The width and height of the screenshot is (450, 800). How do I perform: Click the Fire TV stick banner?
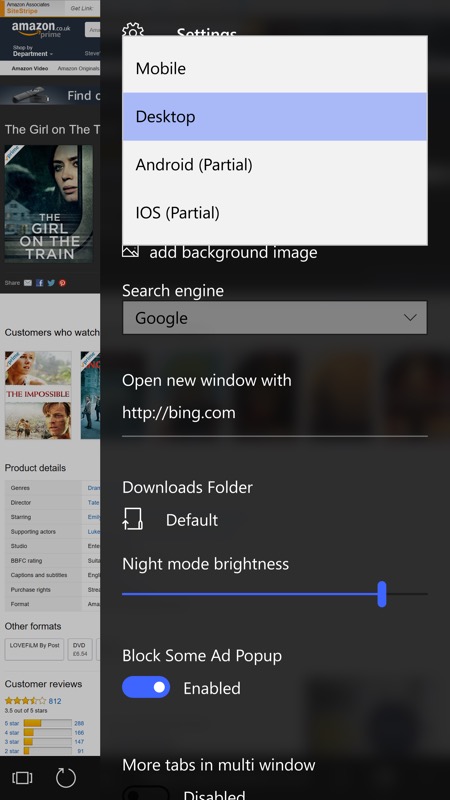(50, 95)
